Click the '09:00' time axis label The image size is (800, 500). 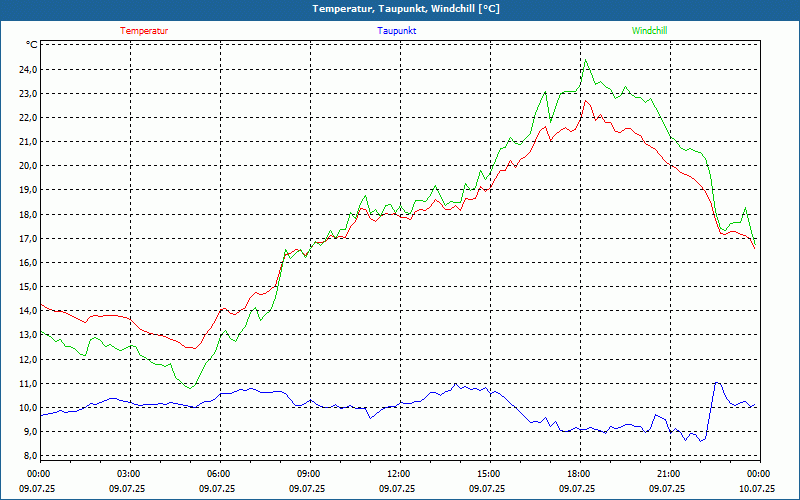310,473
